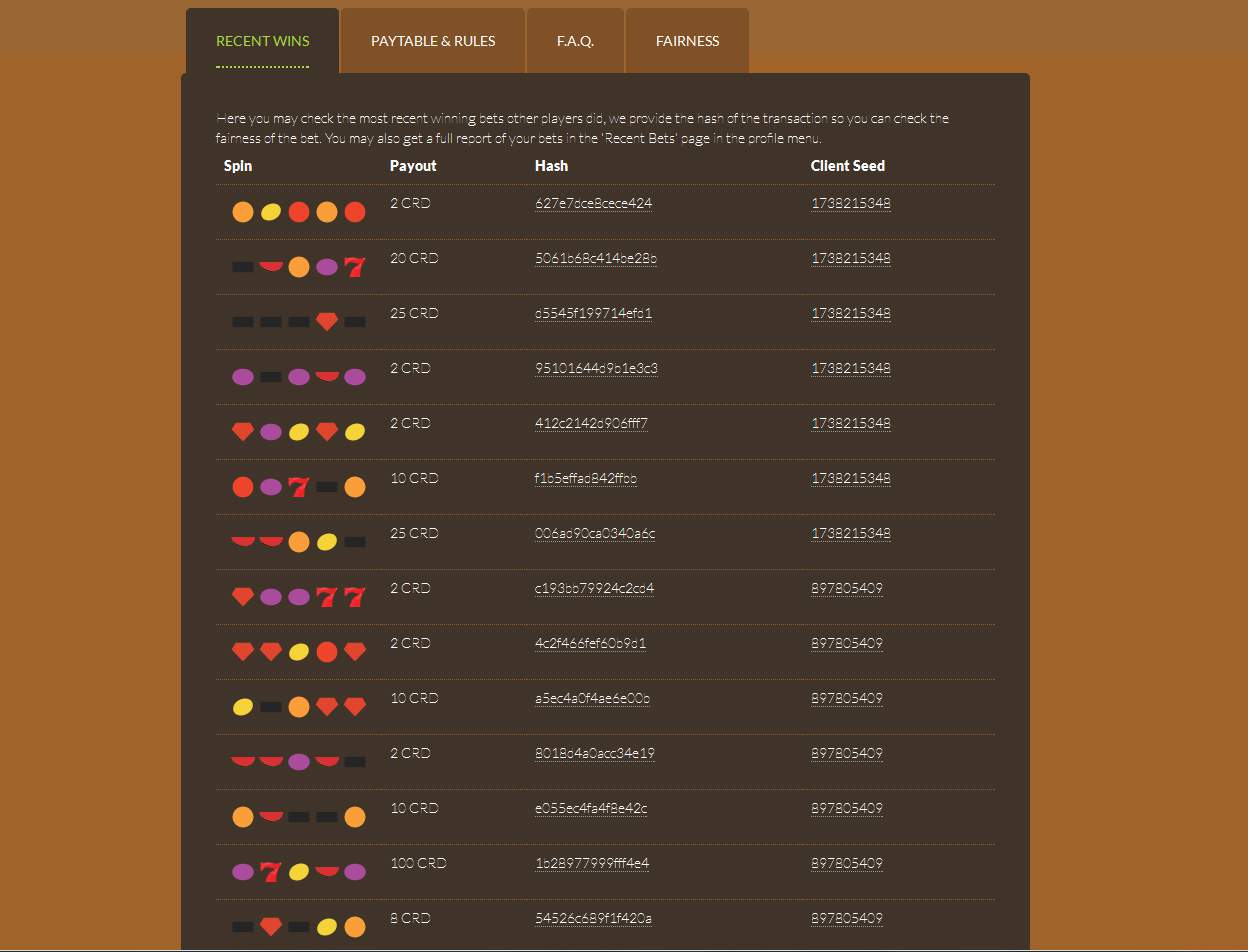The image size is (1248, 952).
Task: Click the red diamond in the c193bb79924c2cd4 row
Action: point(242,597)
